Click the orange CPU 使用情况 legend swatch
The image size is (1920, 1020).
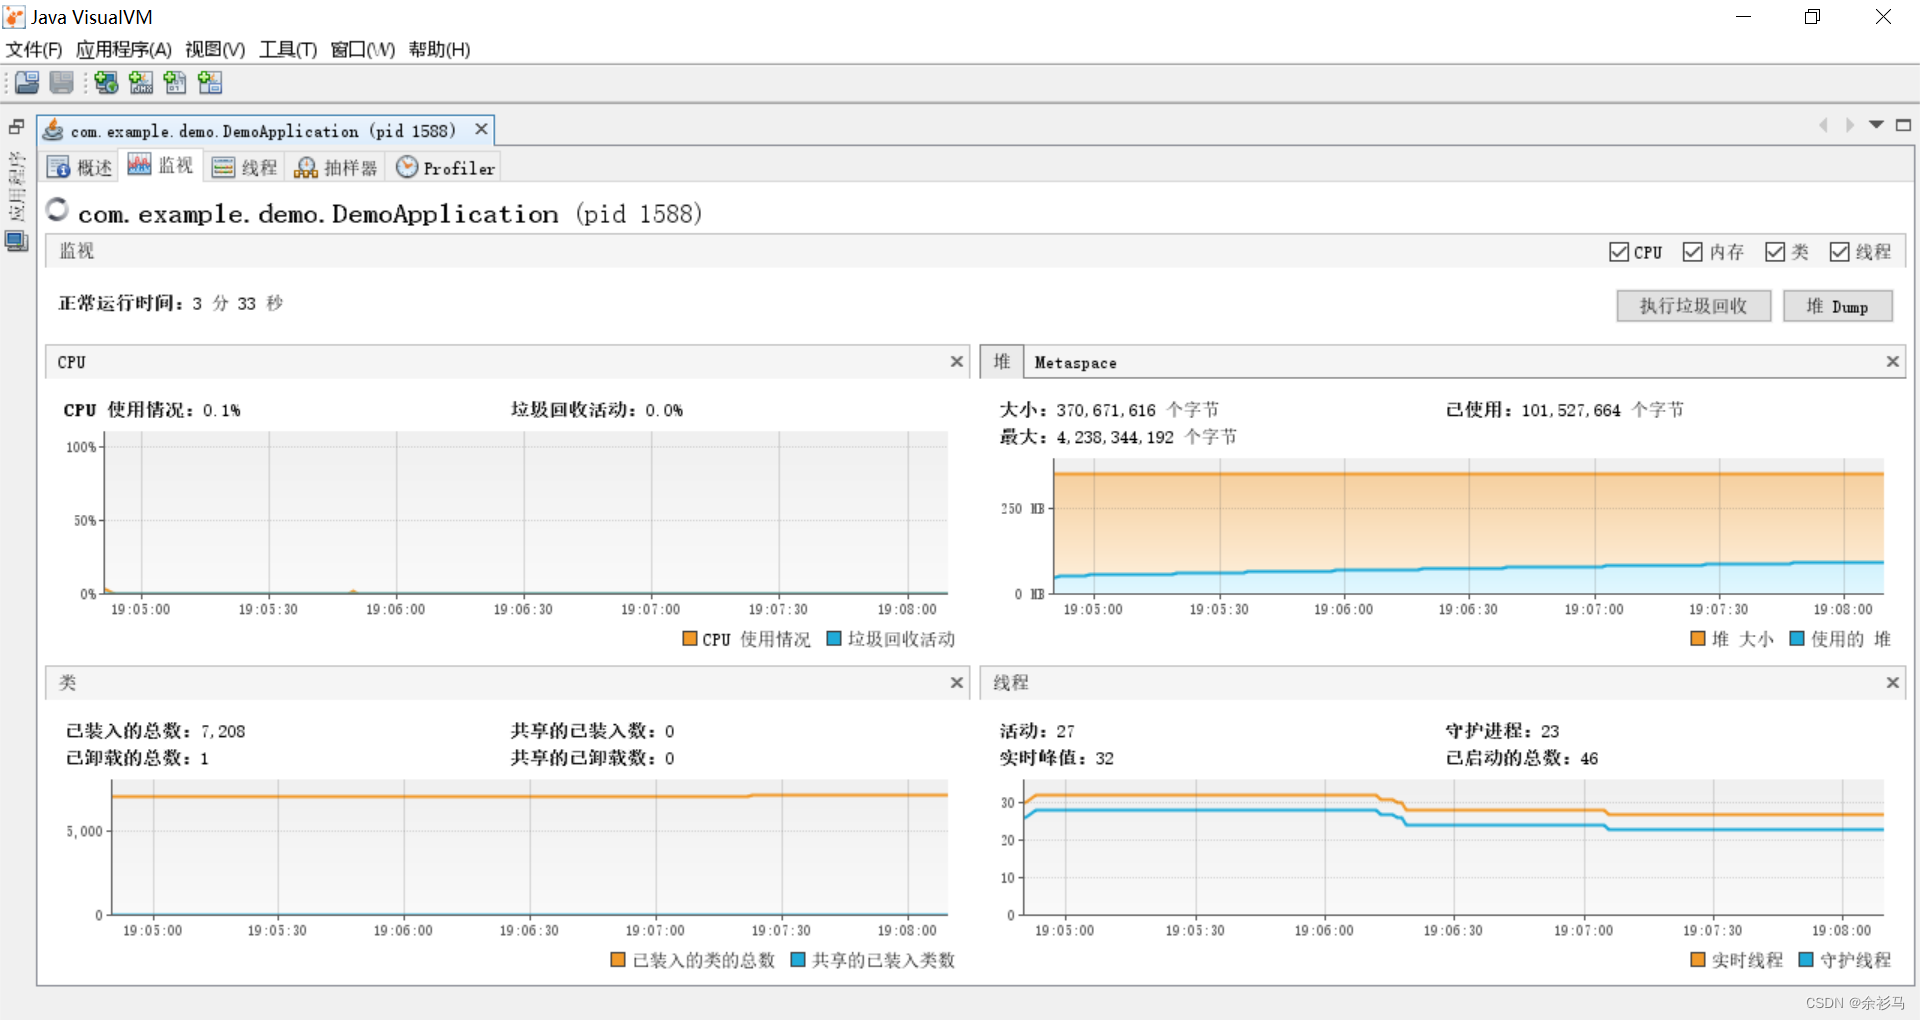[x=690, y=638]
